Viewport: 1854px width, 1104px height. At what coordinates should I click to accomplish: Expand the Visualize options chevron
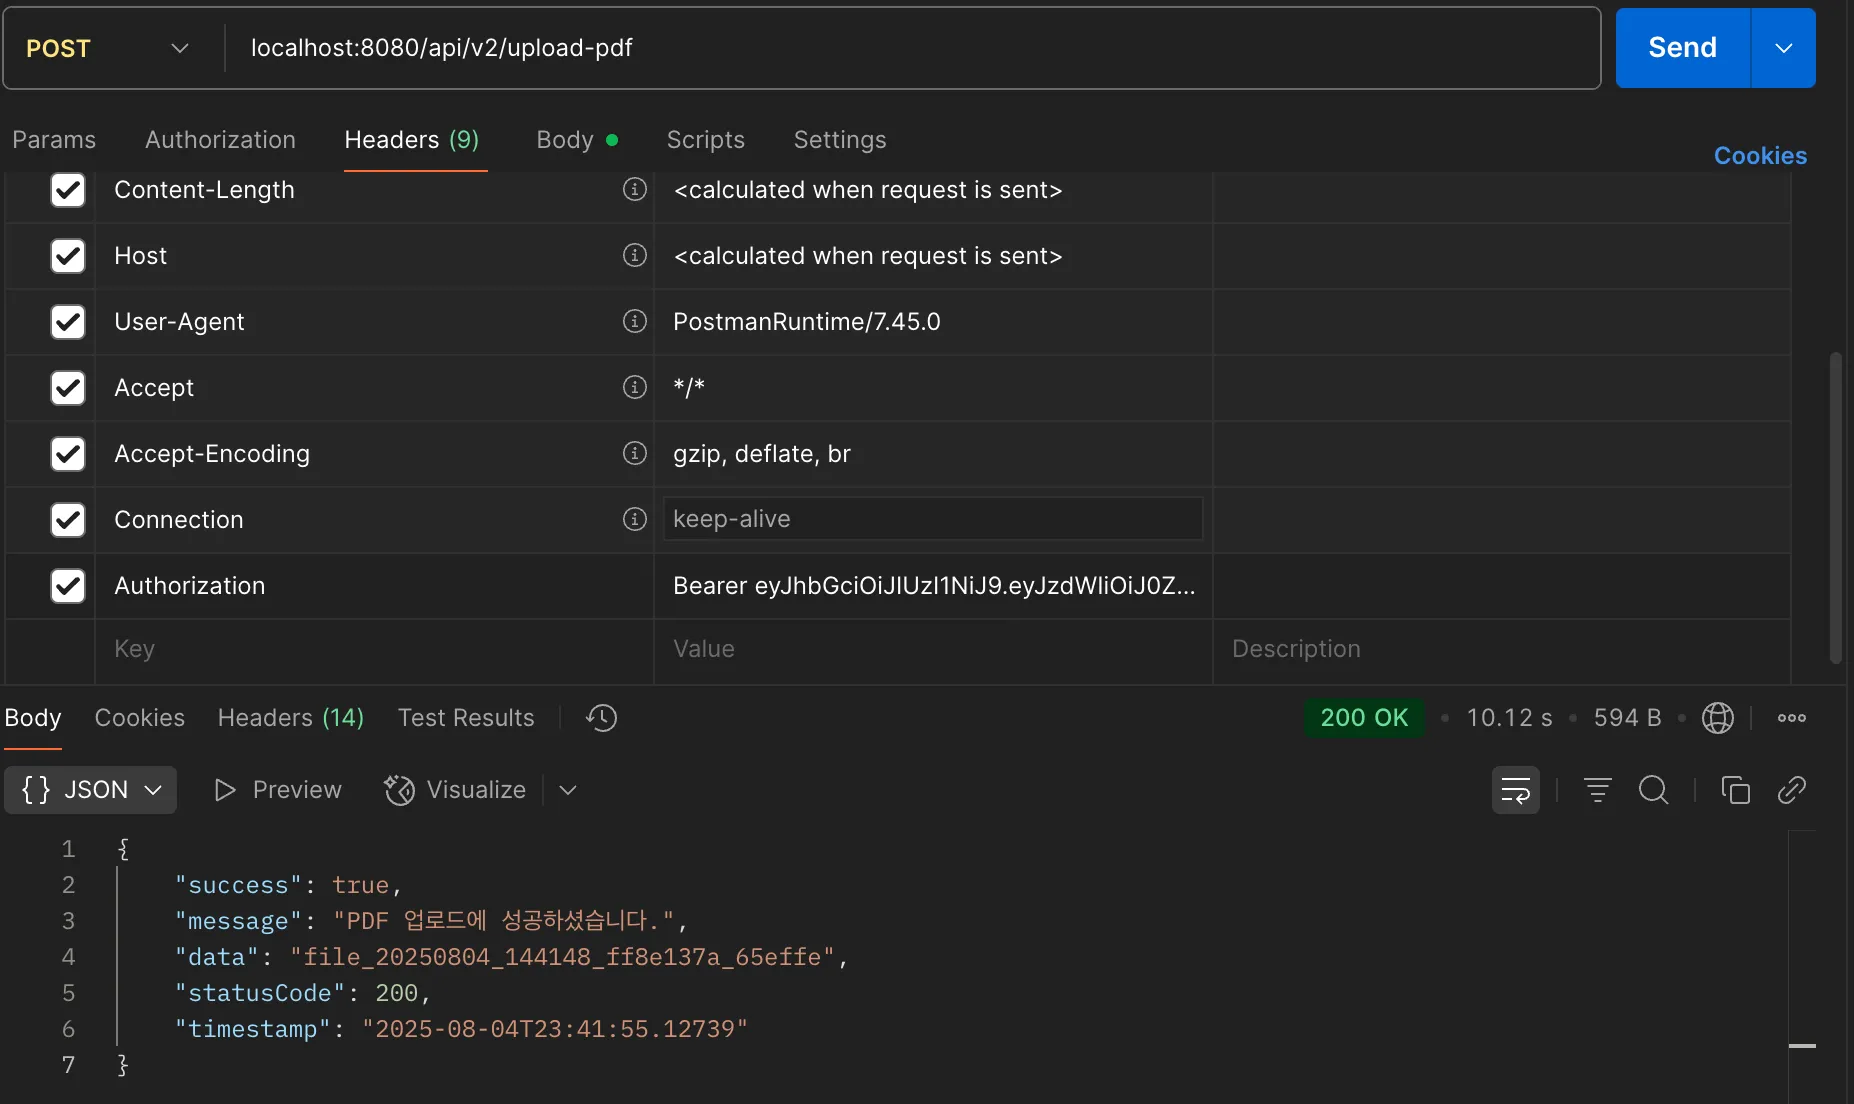tap(568, 790)
